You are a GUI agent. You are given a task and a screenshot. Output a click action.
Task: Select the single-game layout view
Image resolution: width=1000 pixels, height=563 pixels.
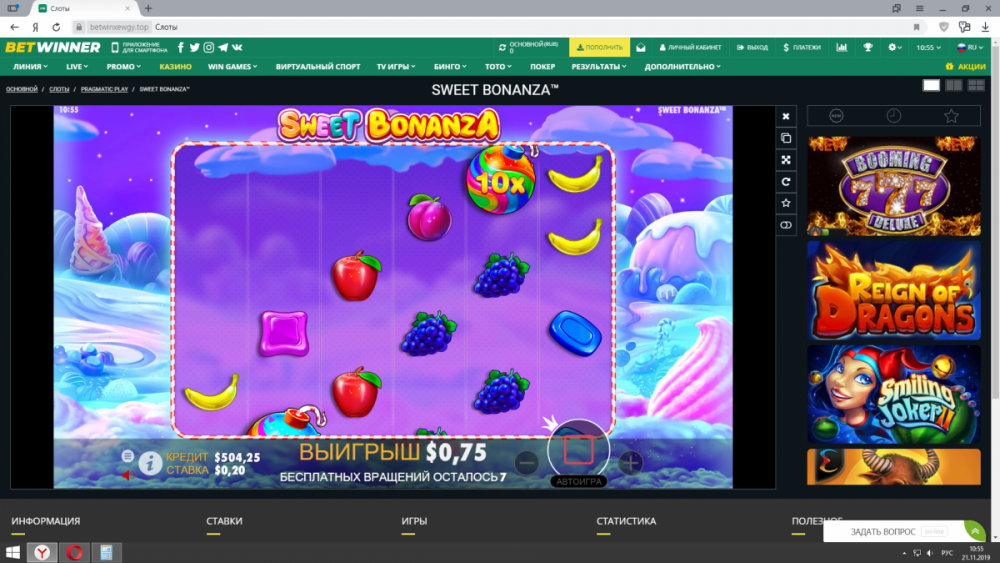pos(931,86)
